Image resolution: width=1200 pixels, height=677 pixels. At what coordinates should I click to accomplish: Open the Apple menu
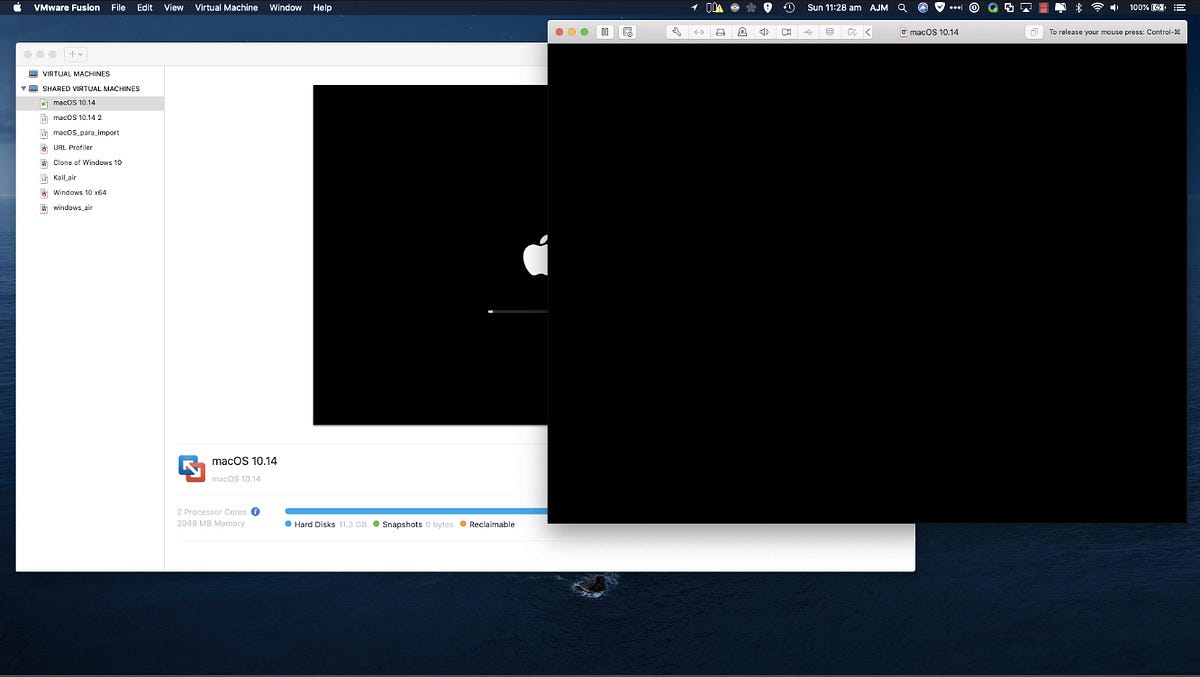tap(17, 7)
